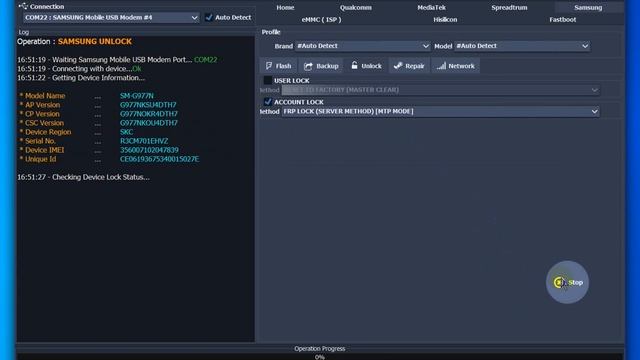The height and width of the screenshot is (360, 640).
Task: Open the Fastboot tab
Action: (x=562, y=20)
